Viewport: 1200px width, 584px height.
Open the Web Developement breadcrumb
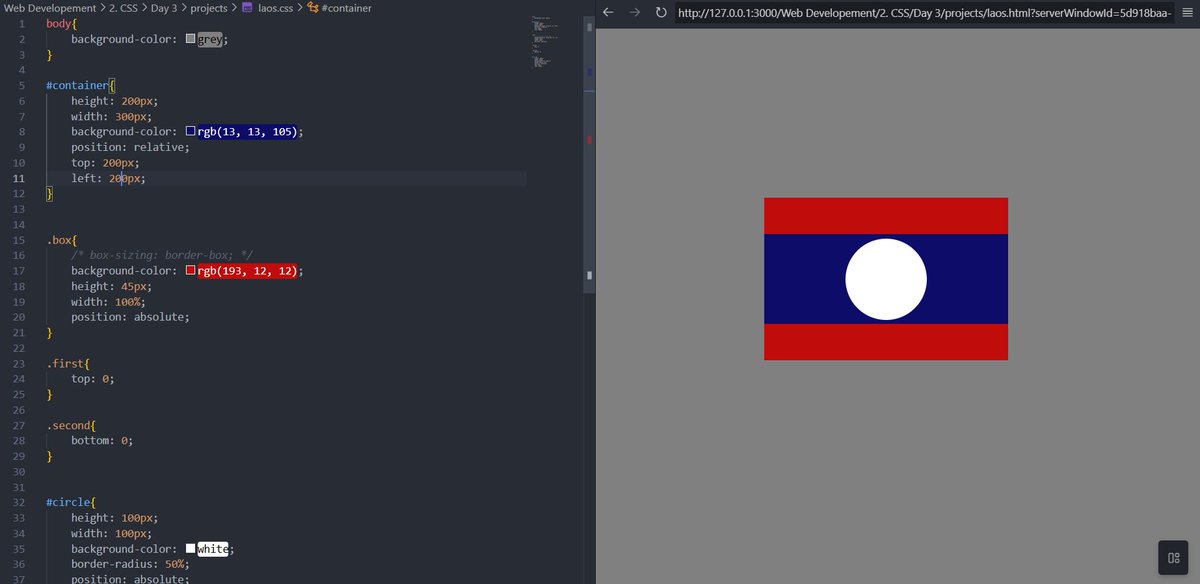click(48, 7)
